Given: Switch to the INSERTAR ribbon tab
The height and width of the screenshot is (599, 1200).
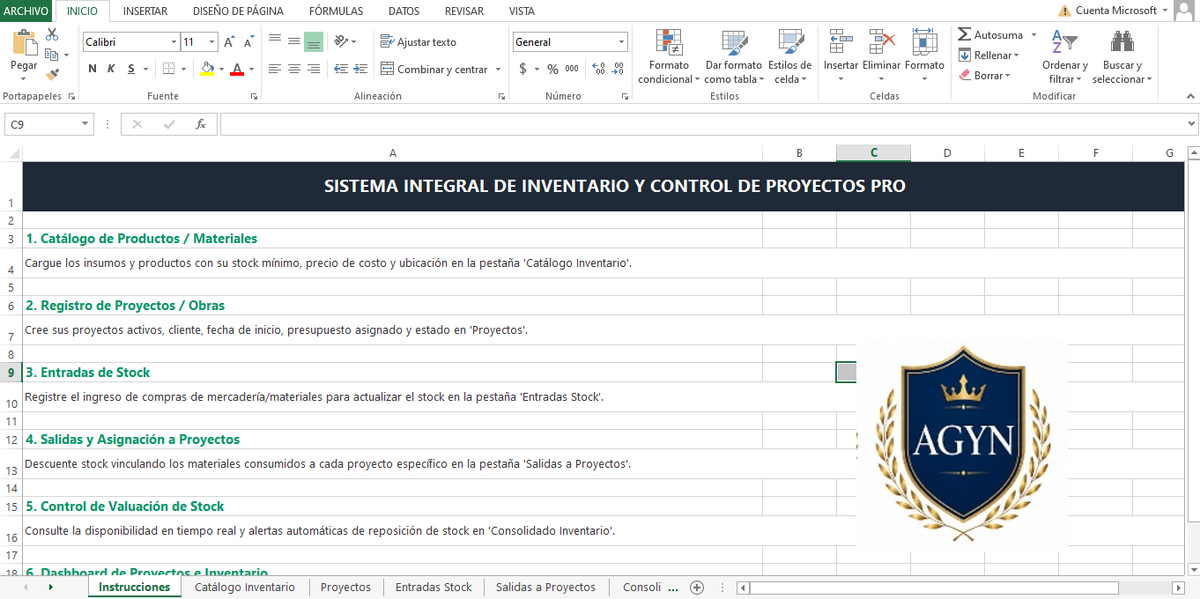Looking at the screenshot, I should click(145, 11).
